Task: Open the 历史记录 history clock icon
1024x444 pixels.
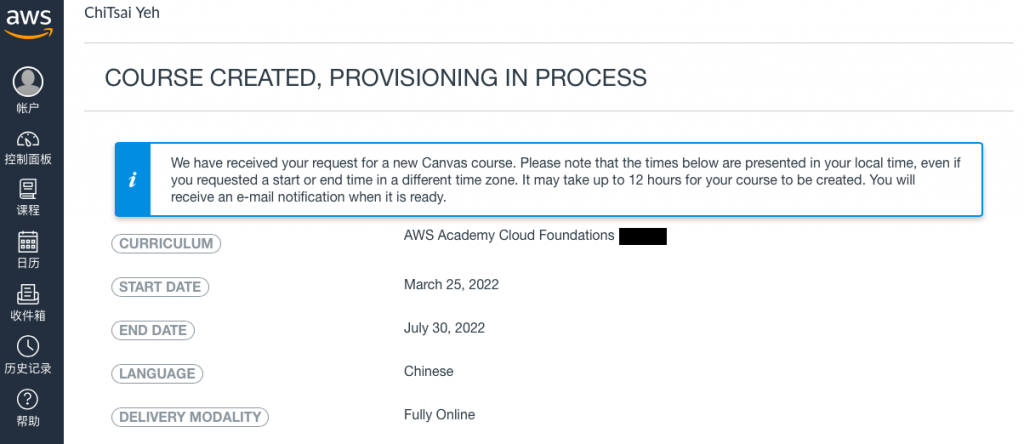Action: (28, 346)
